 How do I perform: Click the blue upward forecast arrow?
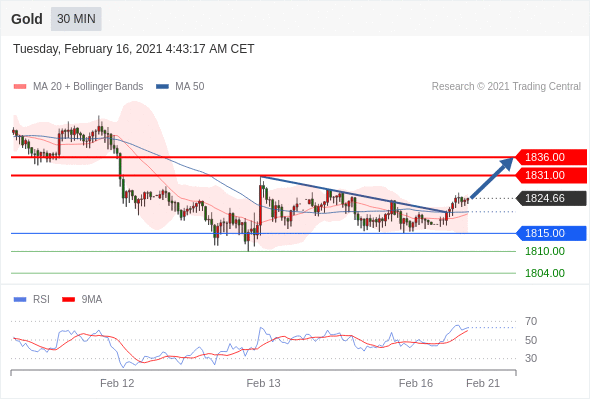[492, 177]
